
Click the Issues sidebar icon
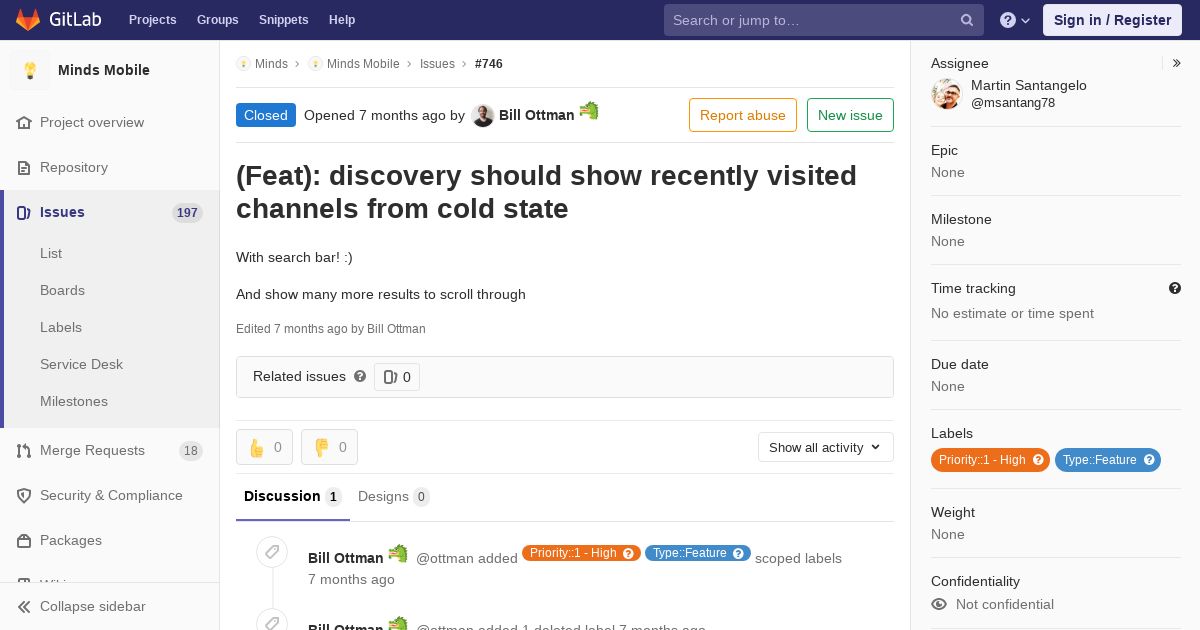[x=24, y=212]
